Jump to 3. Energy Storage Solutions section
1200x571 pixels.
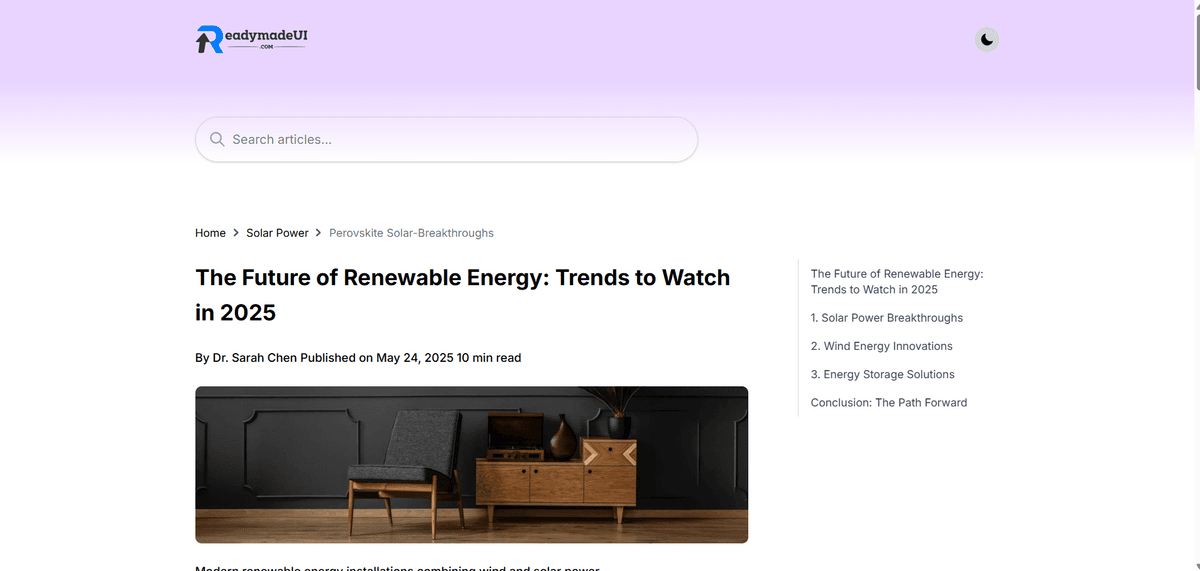(883, 374)
